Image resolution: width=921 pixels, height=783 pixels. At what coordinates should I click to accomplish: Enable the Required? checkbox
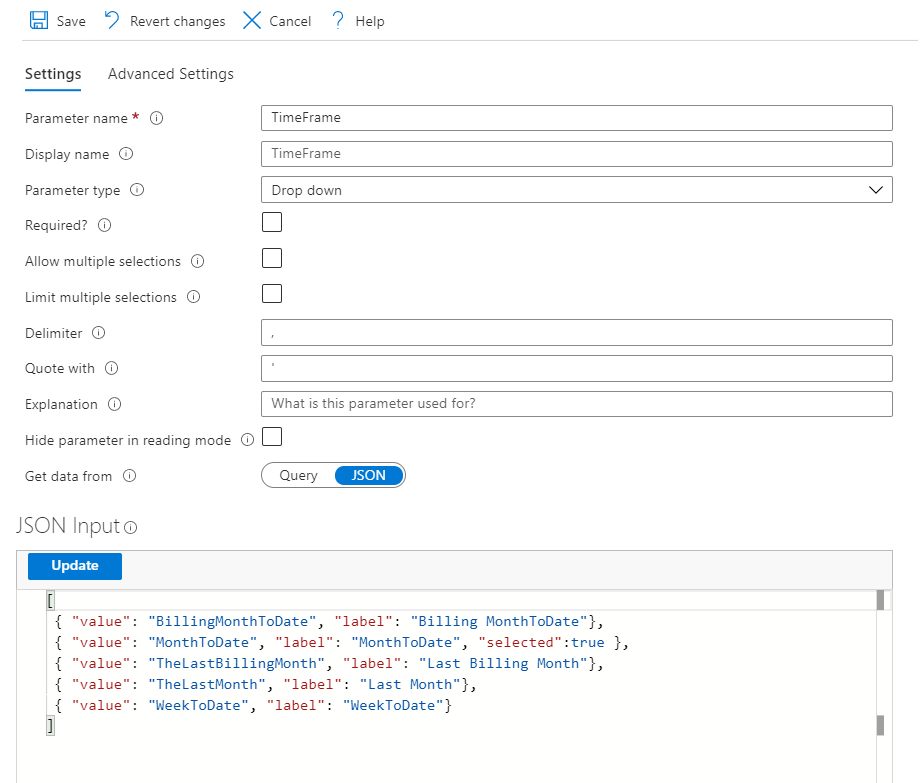coord(272,223)
